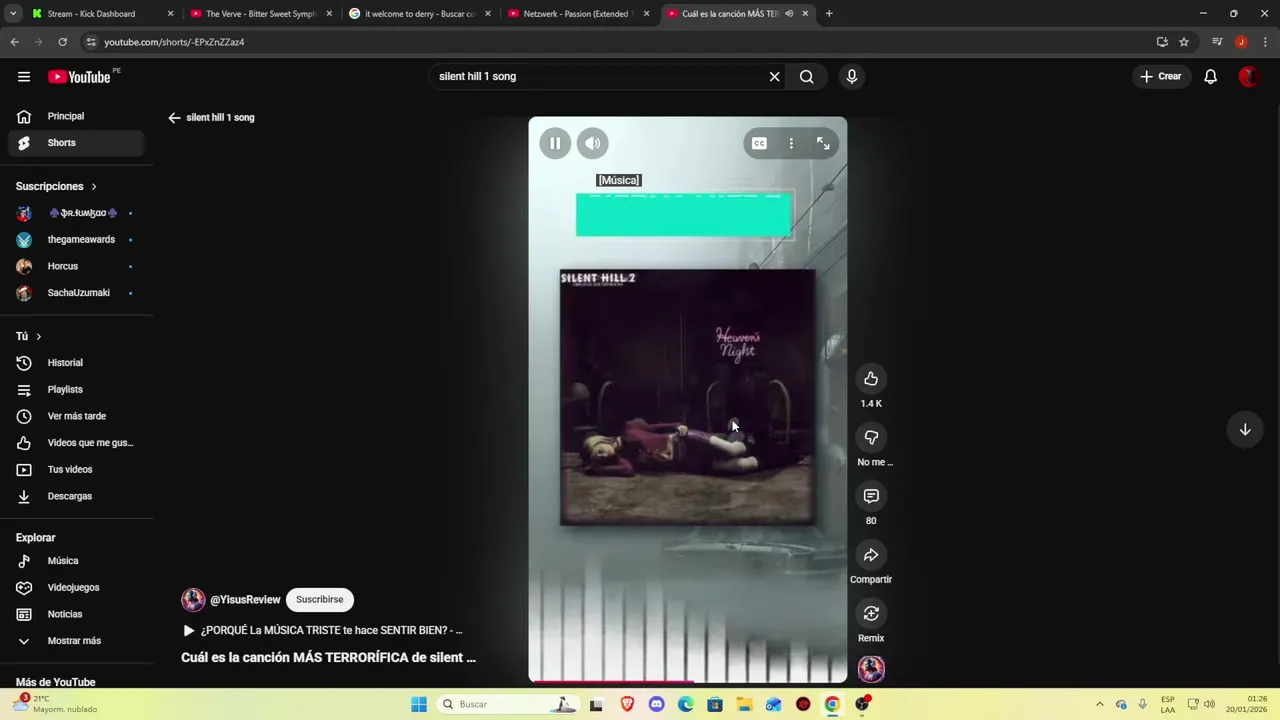The width and height of the screenshot is (1280, 720).
Task: Open the @YisusReview channel link
Action: point(245,600)
